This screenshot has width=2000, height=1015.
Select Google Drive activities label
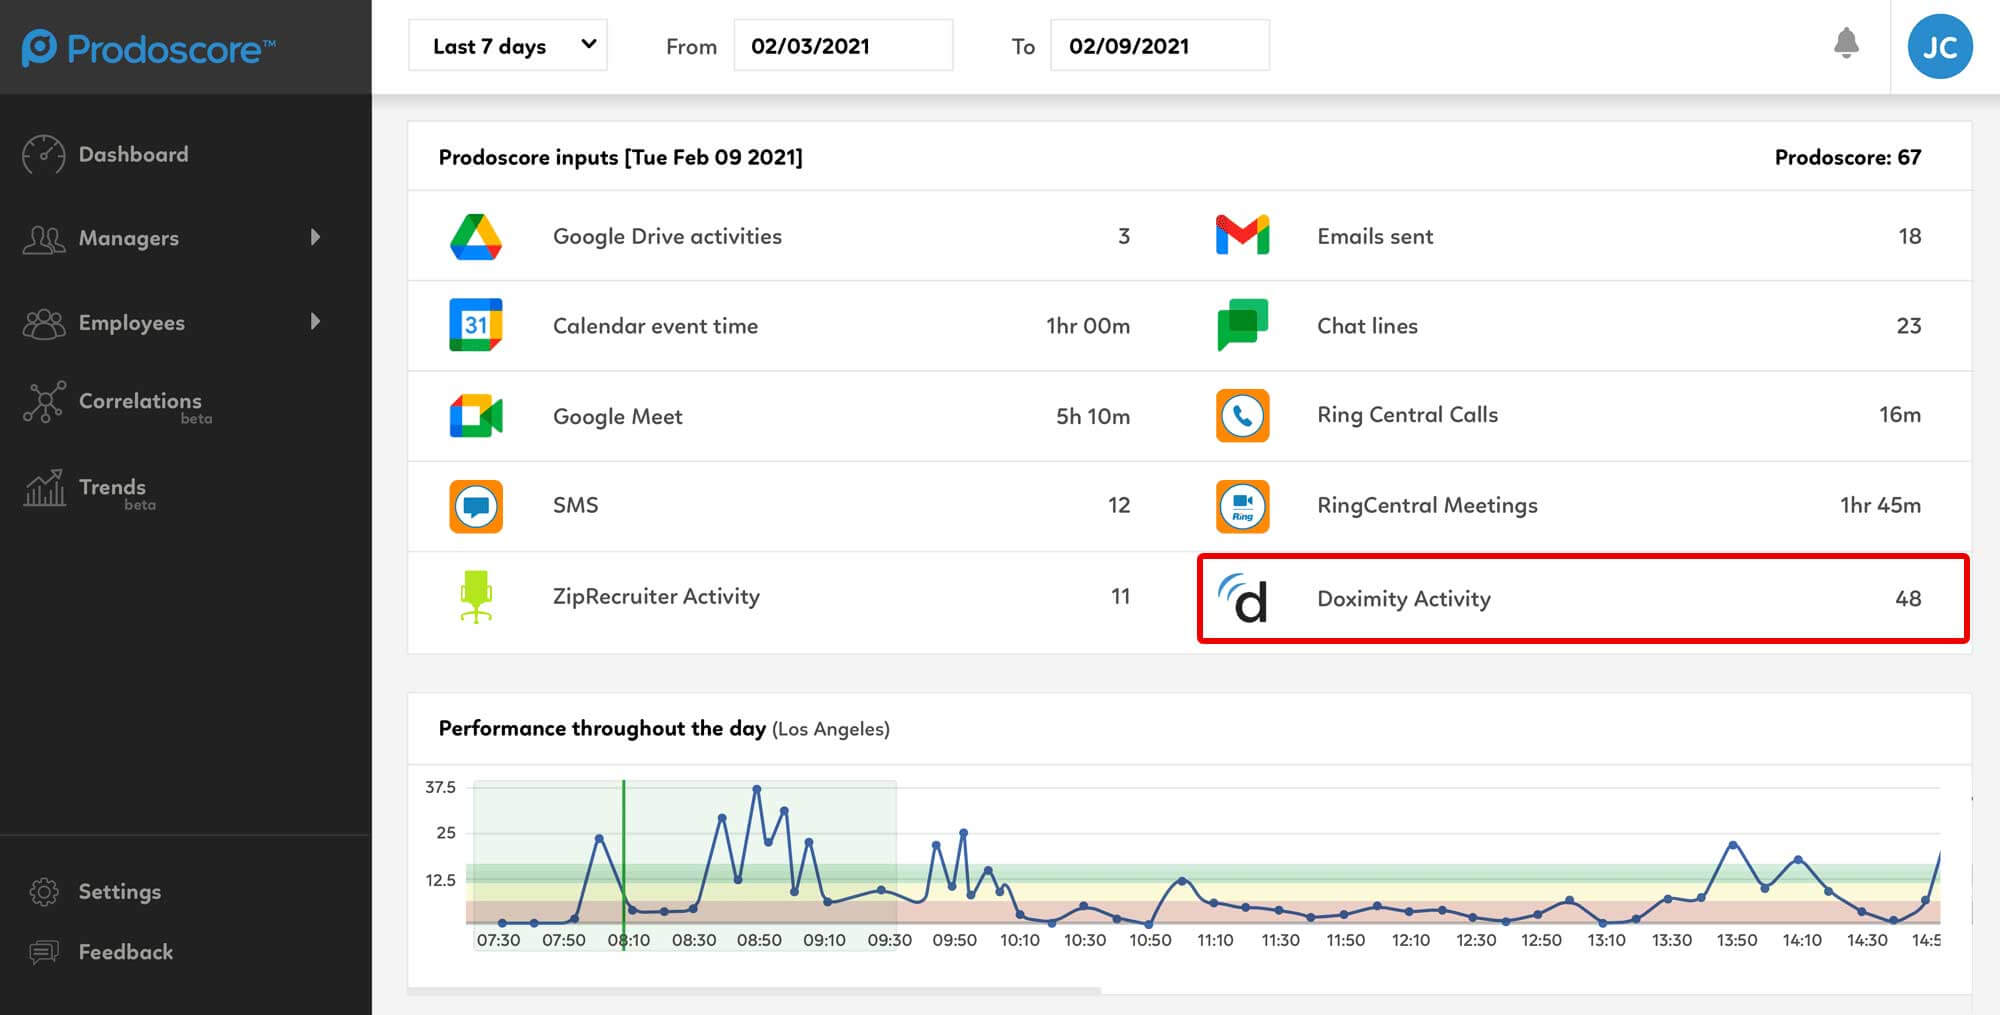click(667, 237)
